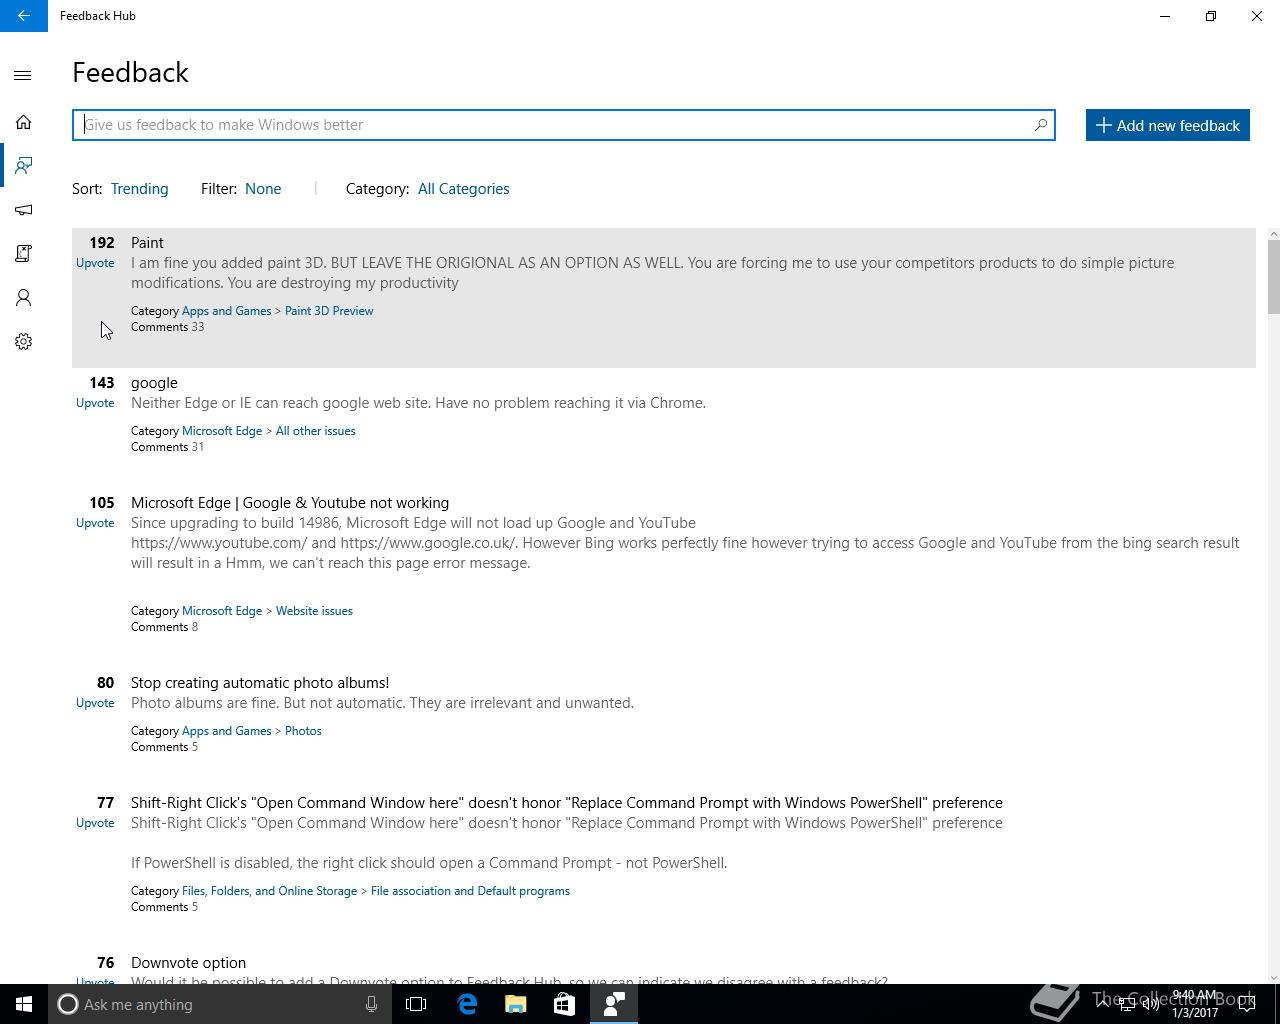Open the Windows Start menu

24,1004
